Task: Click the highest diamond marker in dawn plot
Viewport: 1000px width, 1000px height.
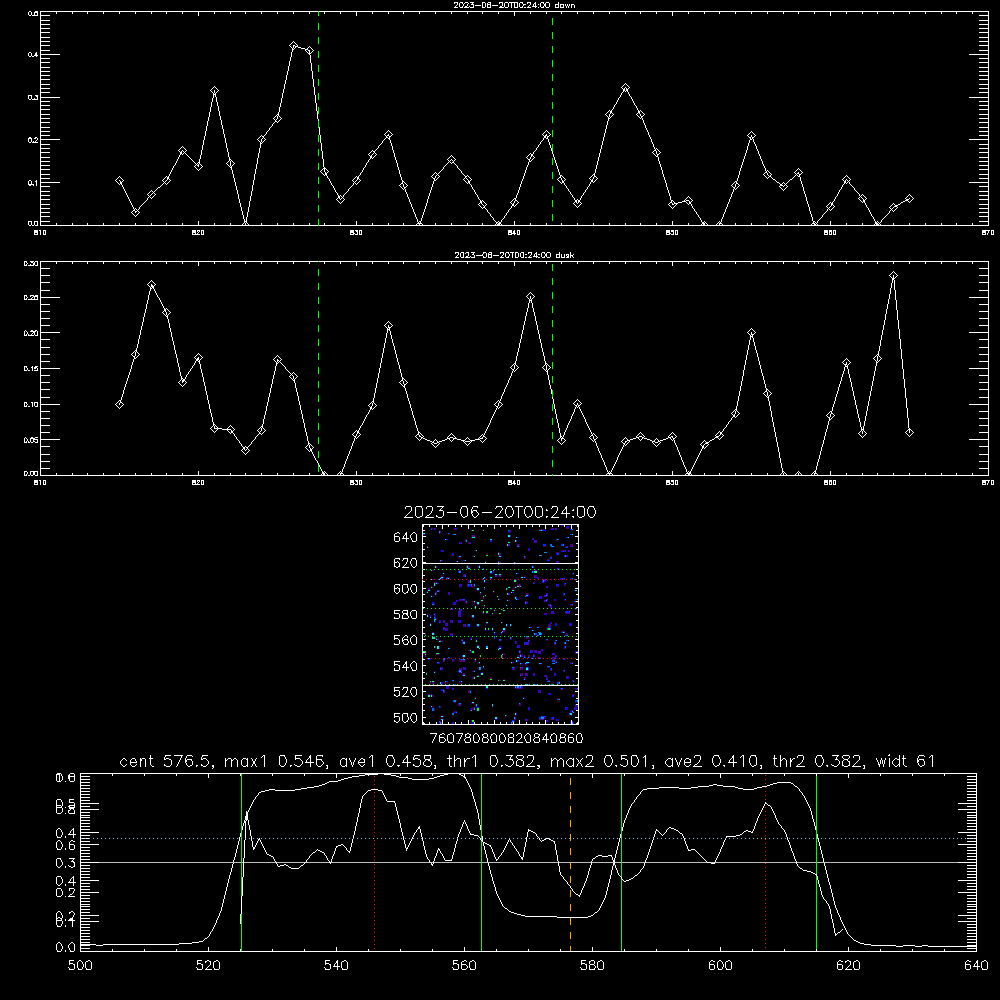Action: coord(293,46)
